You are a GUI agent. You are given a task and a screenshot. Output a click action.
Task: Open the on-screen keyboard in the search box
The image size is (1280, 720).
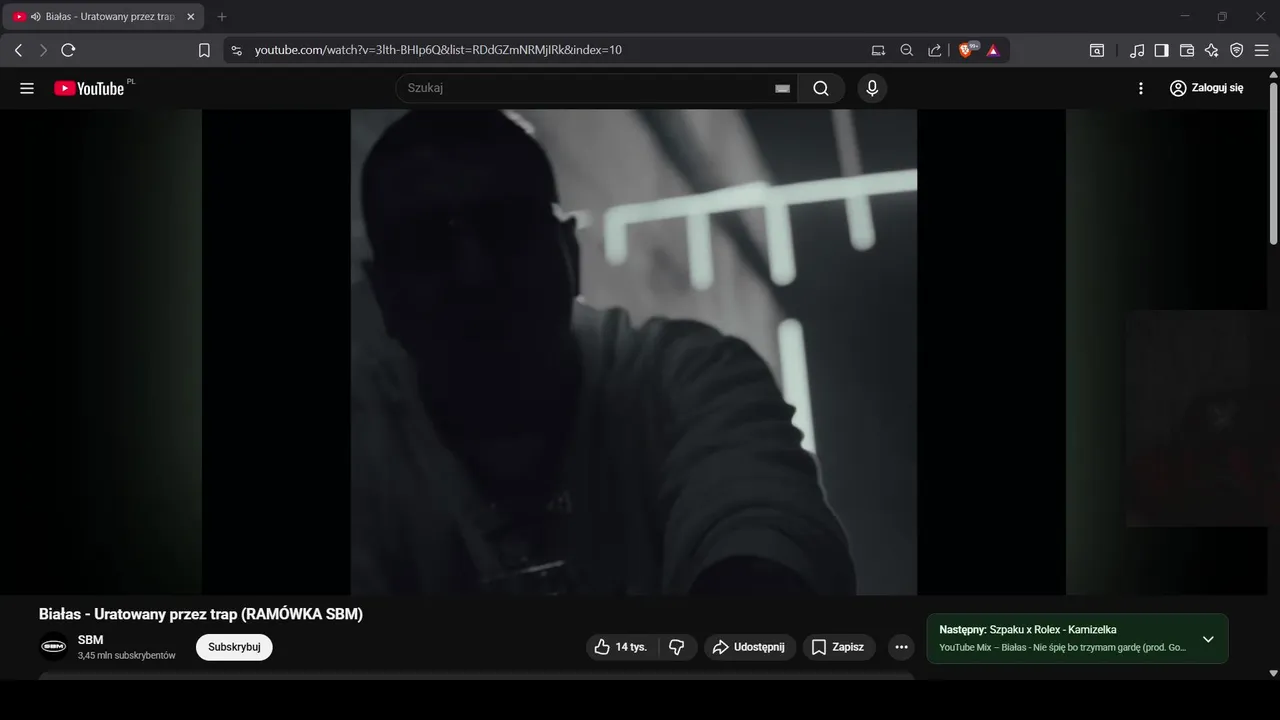[x=782, y=88]
